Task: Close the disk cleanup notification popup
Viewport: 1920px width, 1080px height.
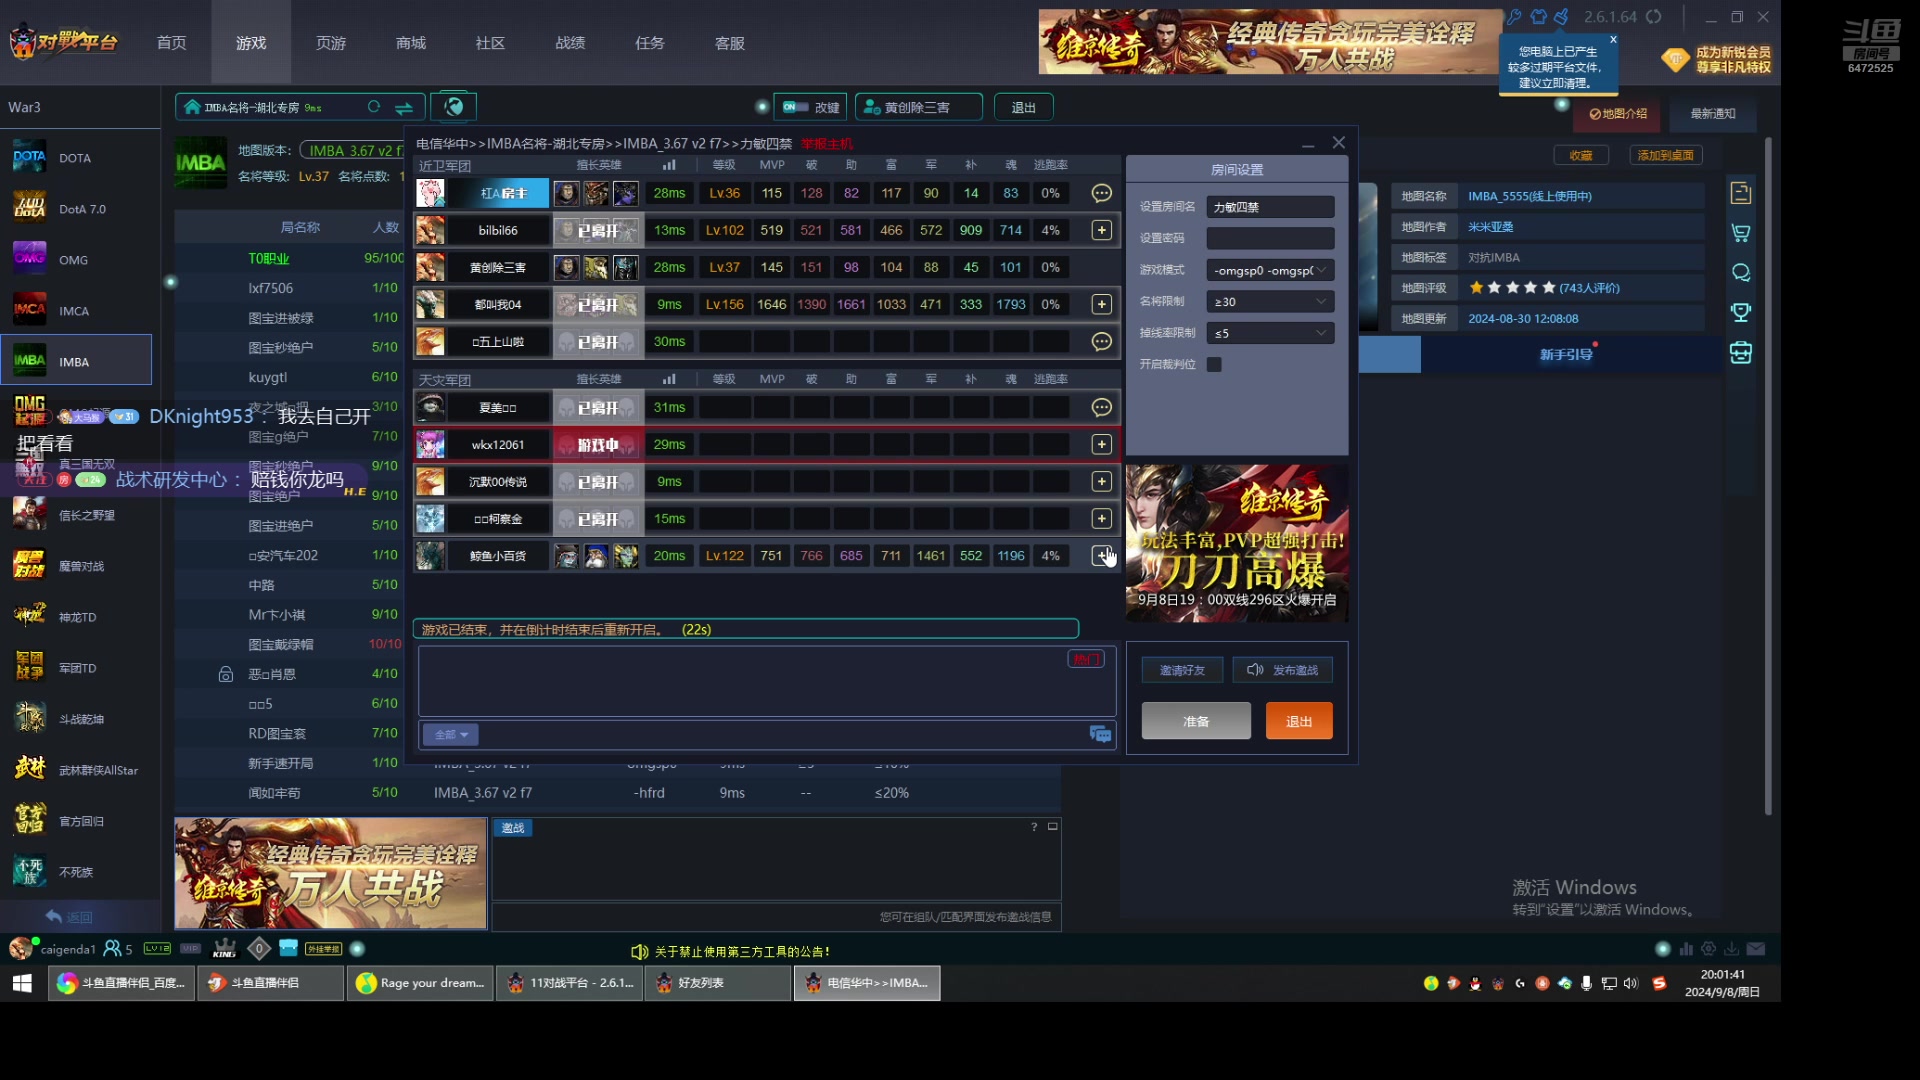Action: 1613,40
